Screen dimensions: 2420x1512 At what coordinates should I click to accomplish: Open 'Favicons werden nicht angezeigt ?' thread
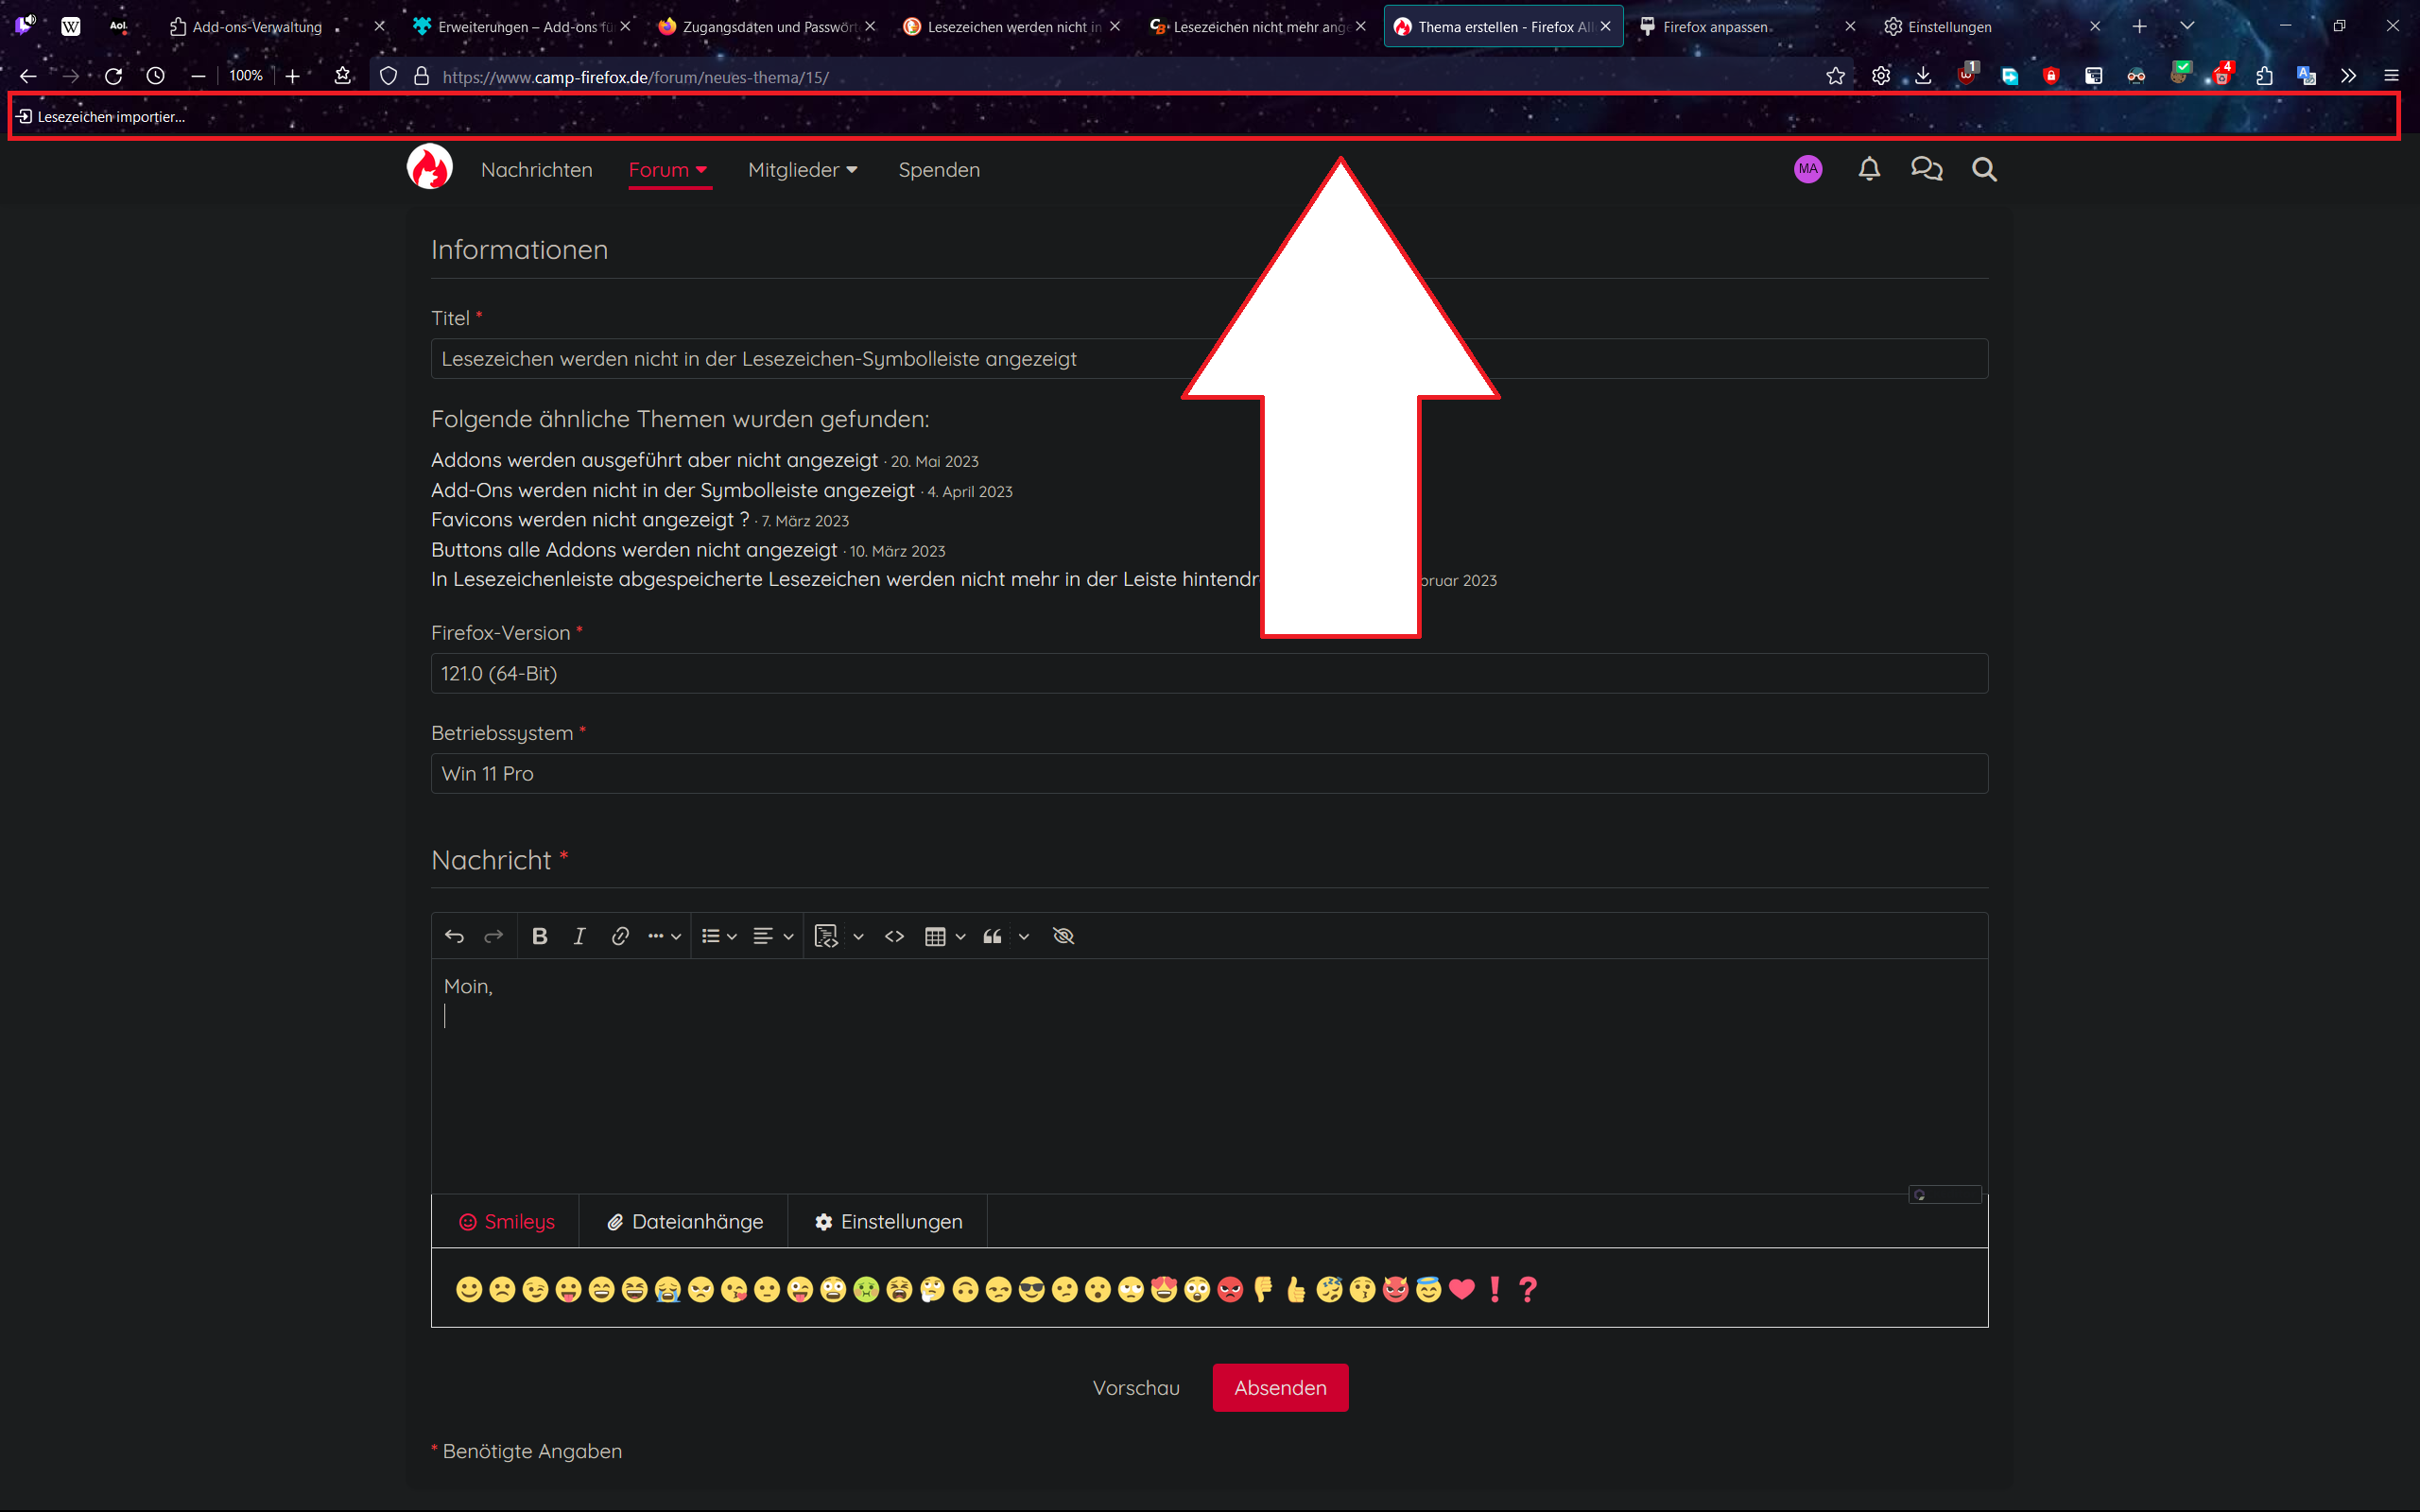click(x=589, y=520)
